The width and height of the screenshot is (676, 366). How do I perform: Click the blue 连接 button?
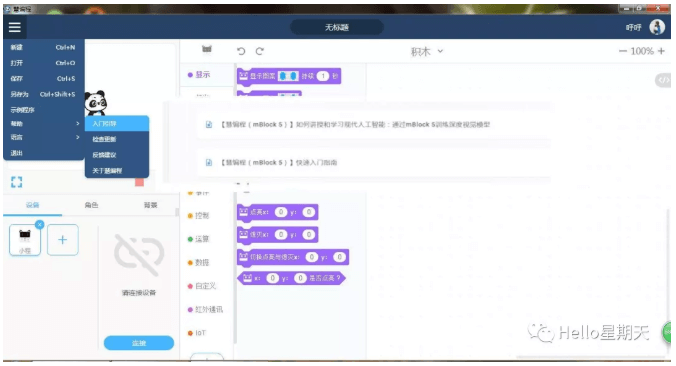pos(139,343)
